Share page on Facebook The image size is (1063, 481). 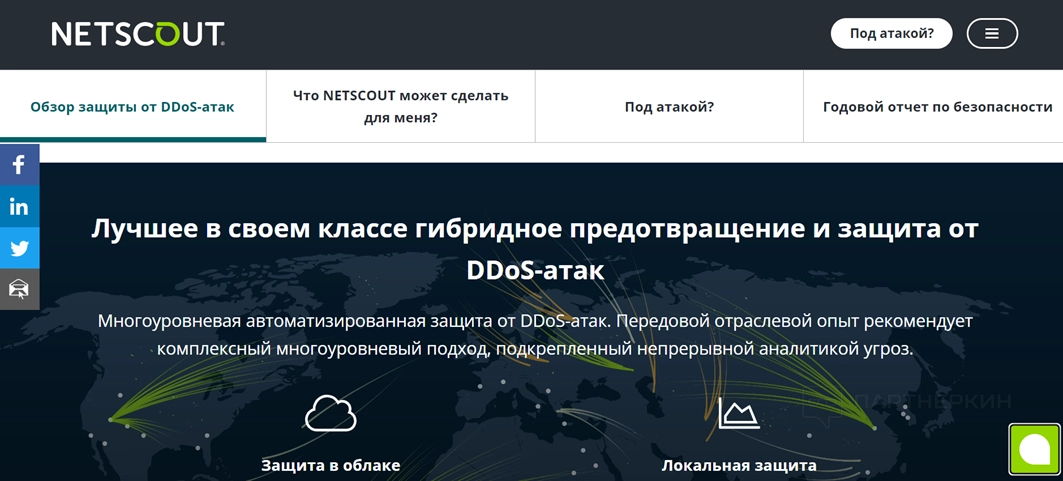(x=20, y=165)
